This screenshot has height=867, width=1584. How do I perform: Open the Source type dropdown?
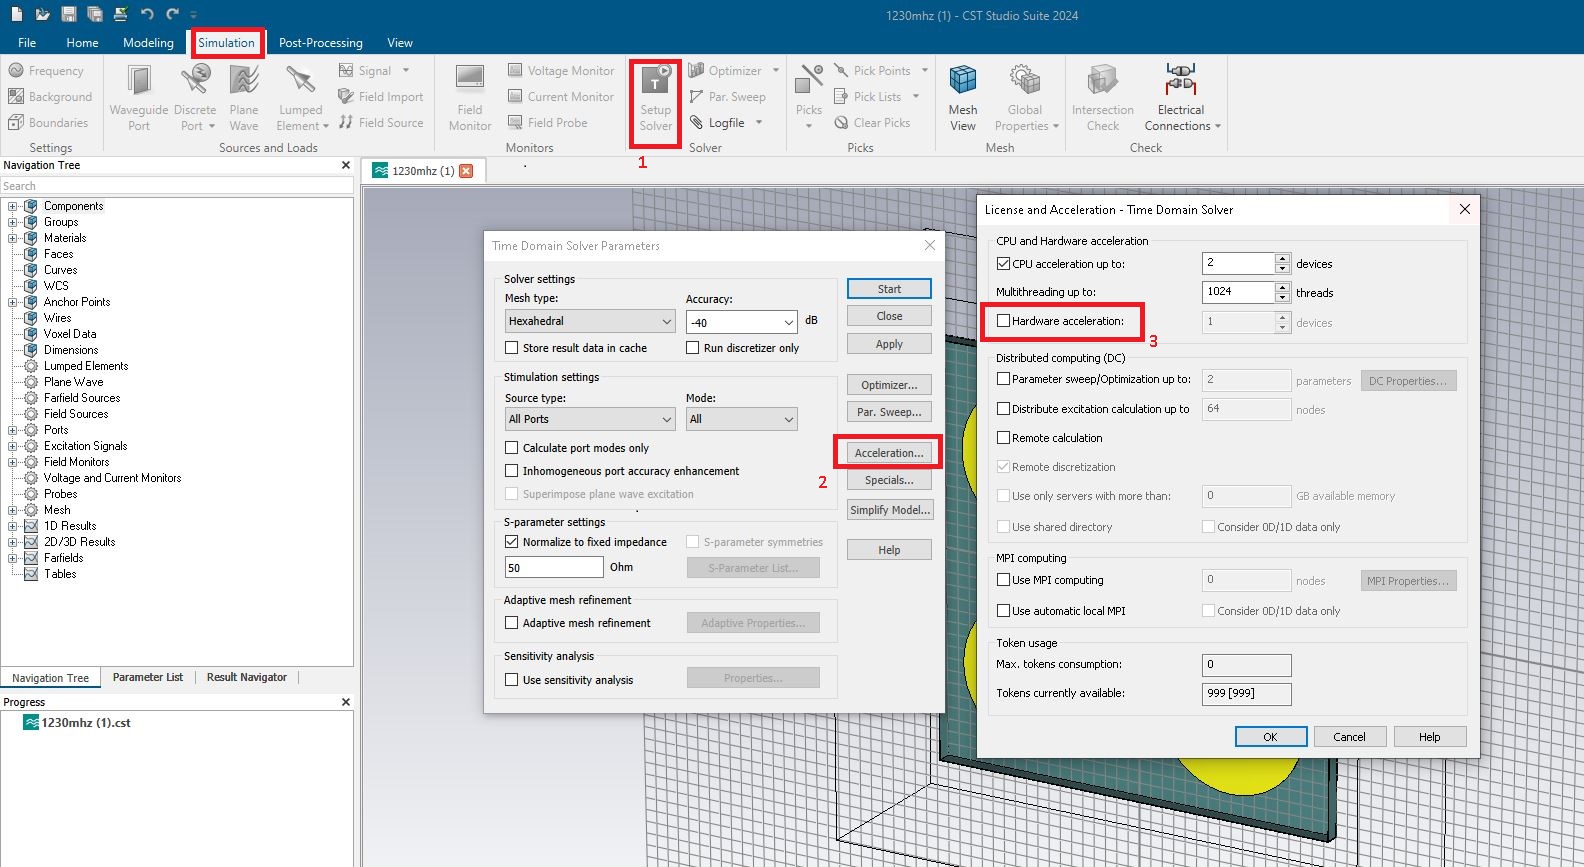pos(590,419)
